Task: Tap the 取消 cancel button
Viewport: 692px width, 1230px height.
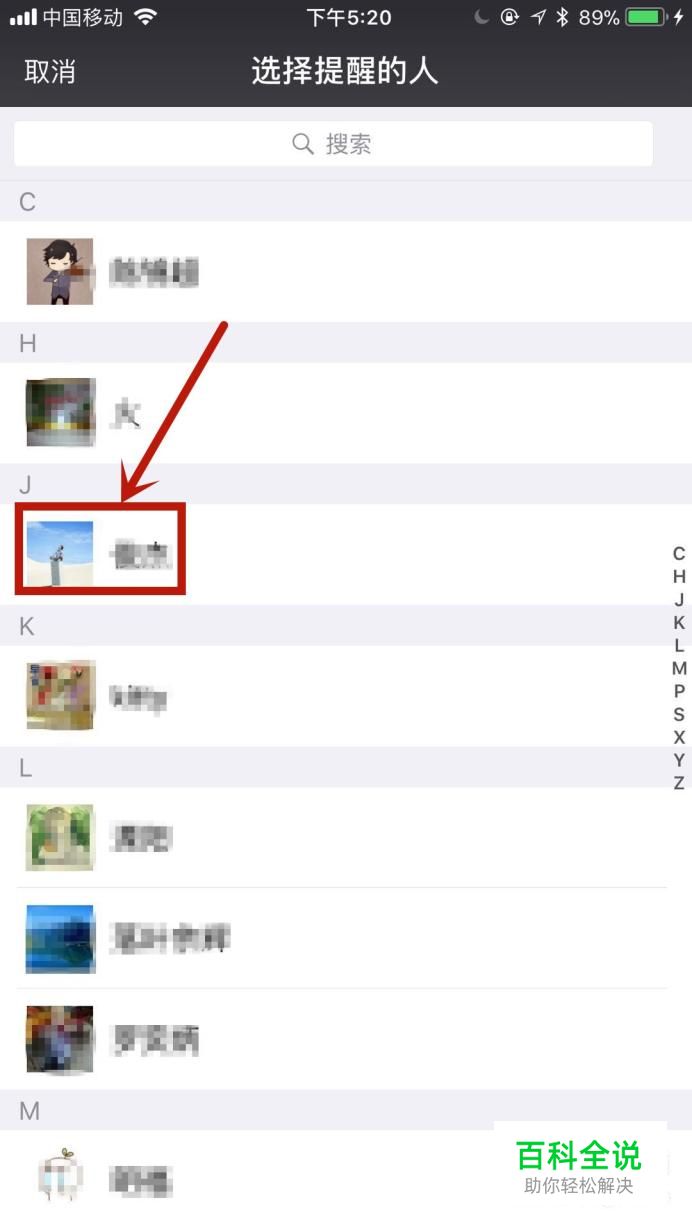Action: pos(50,72)
